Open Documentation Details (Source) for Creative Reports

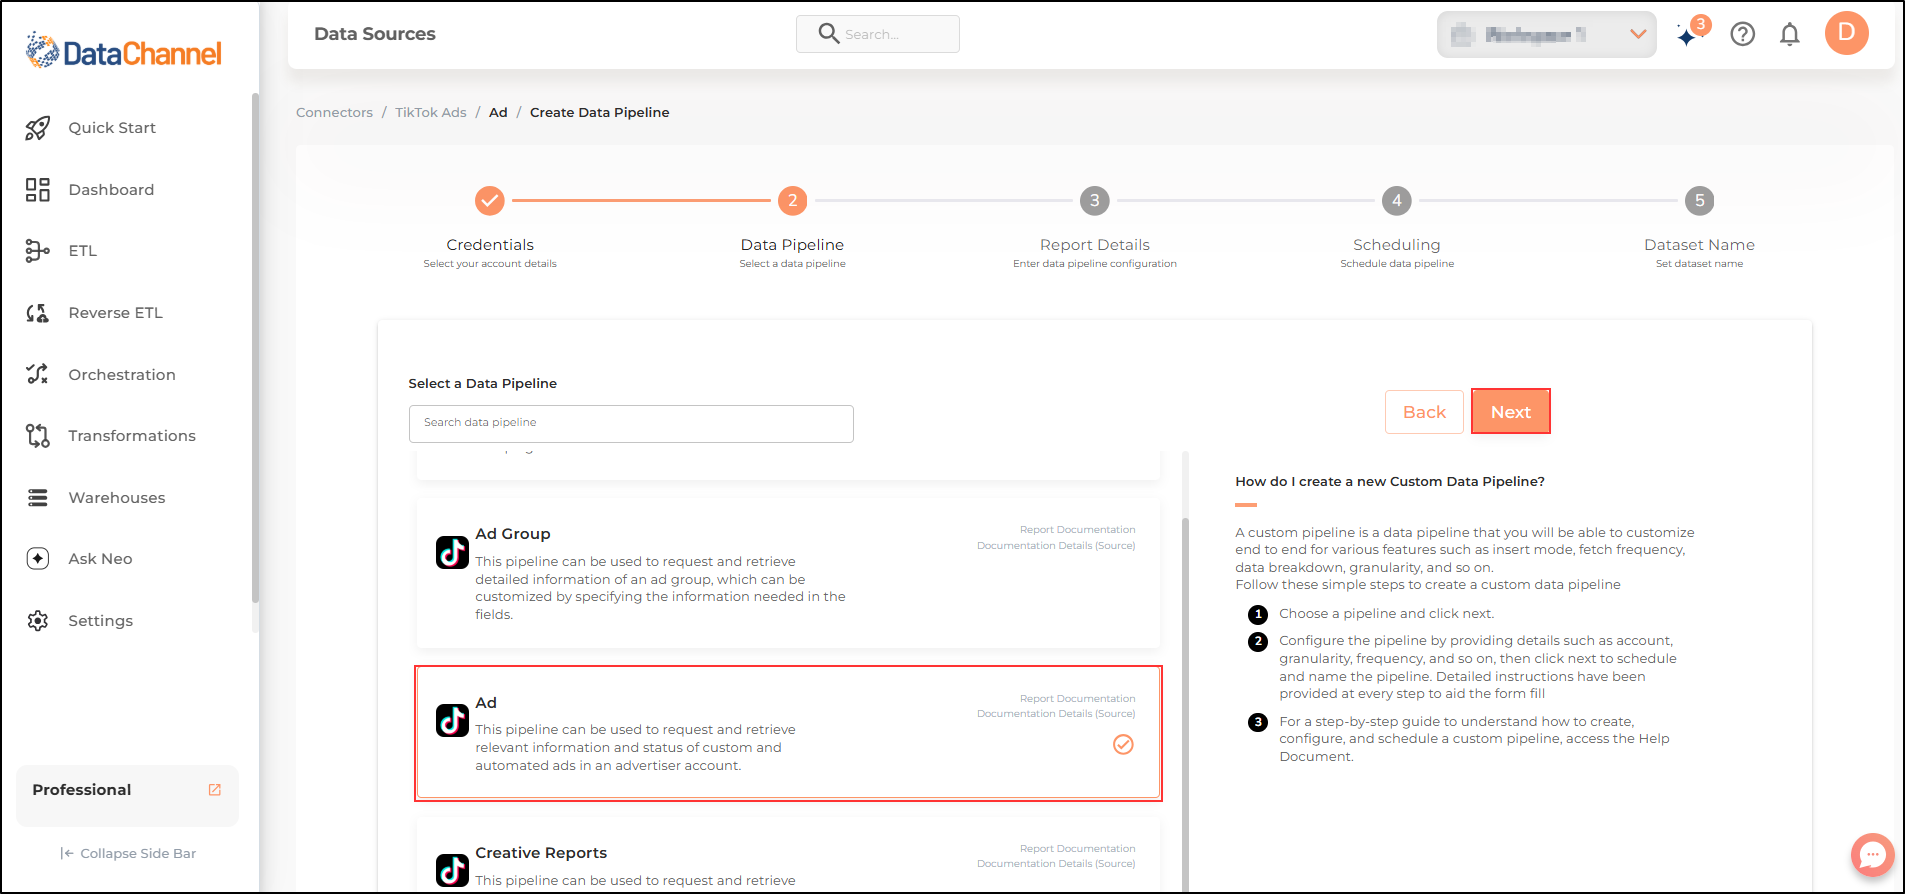tap(1056, 864)
